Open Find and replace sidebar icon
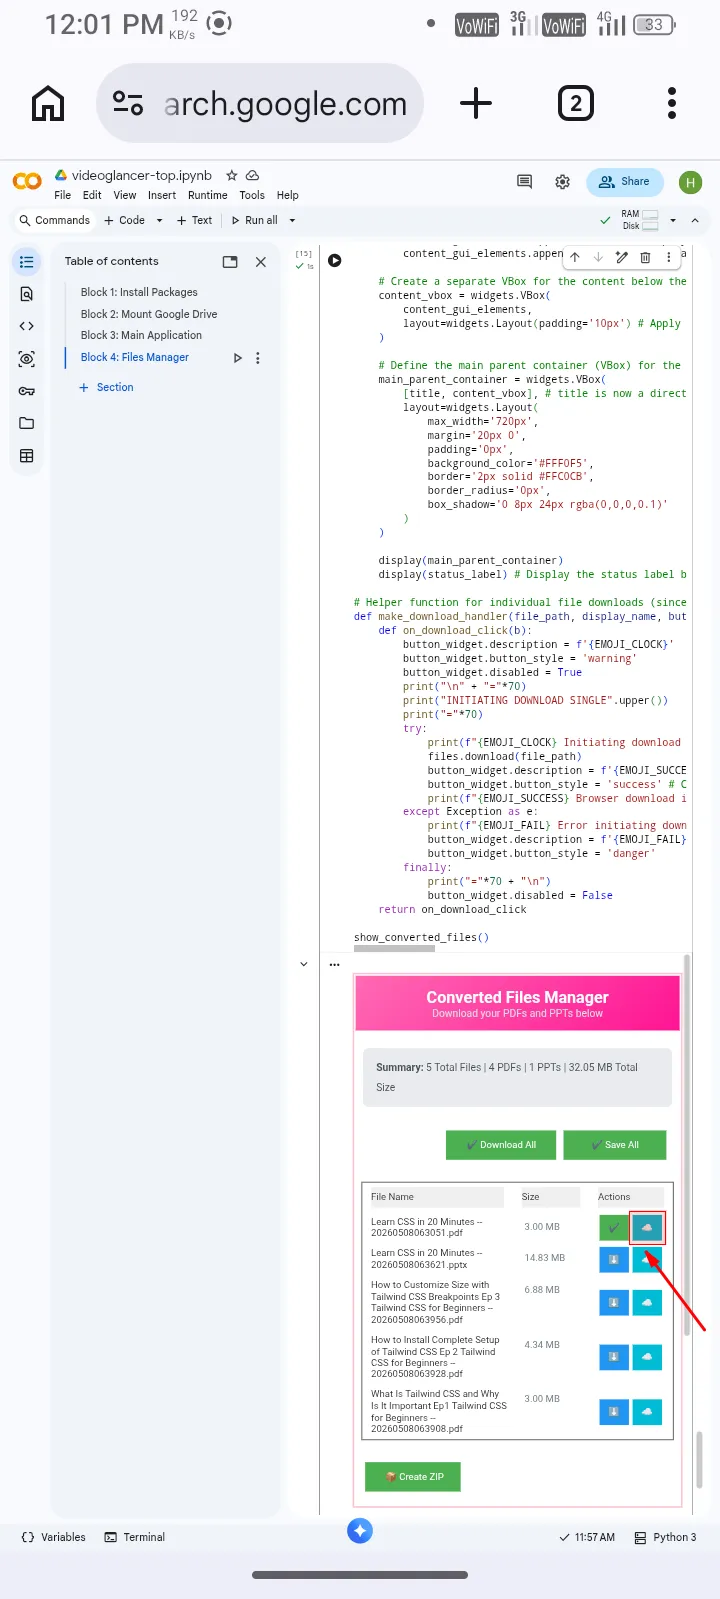Image resolution: width=720 pixels, height=1599 pixels. click(x=27, y=294)
